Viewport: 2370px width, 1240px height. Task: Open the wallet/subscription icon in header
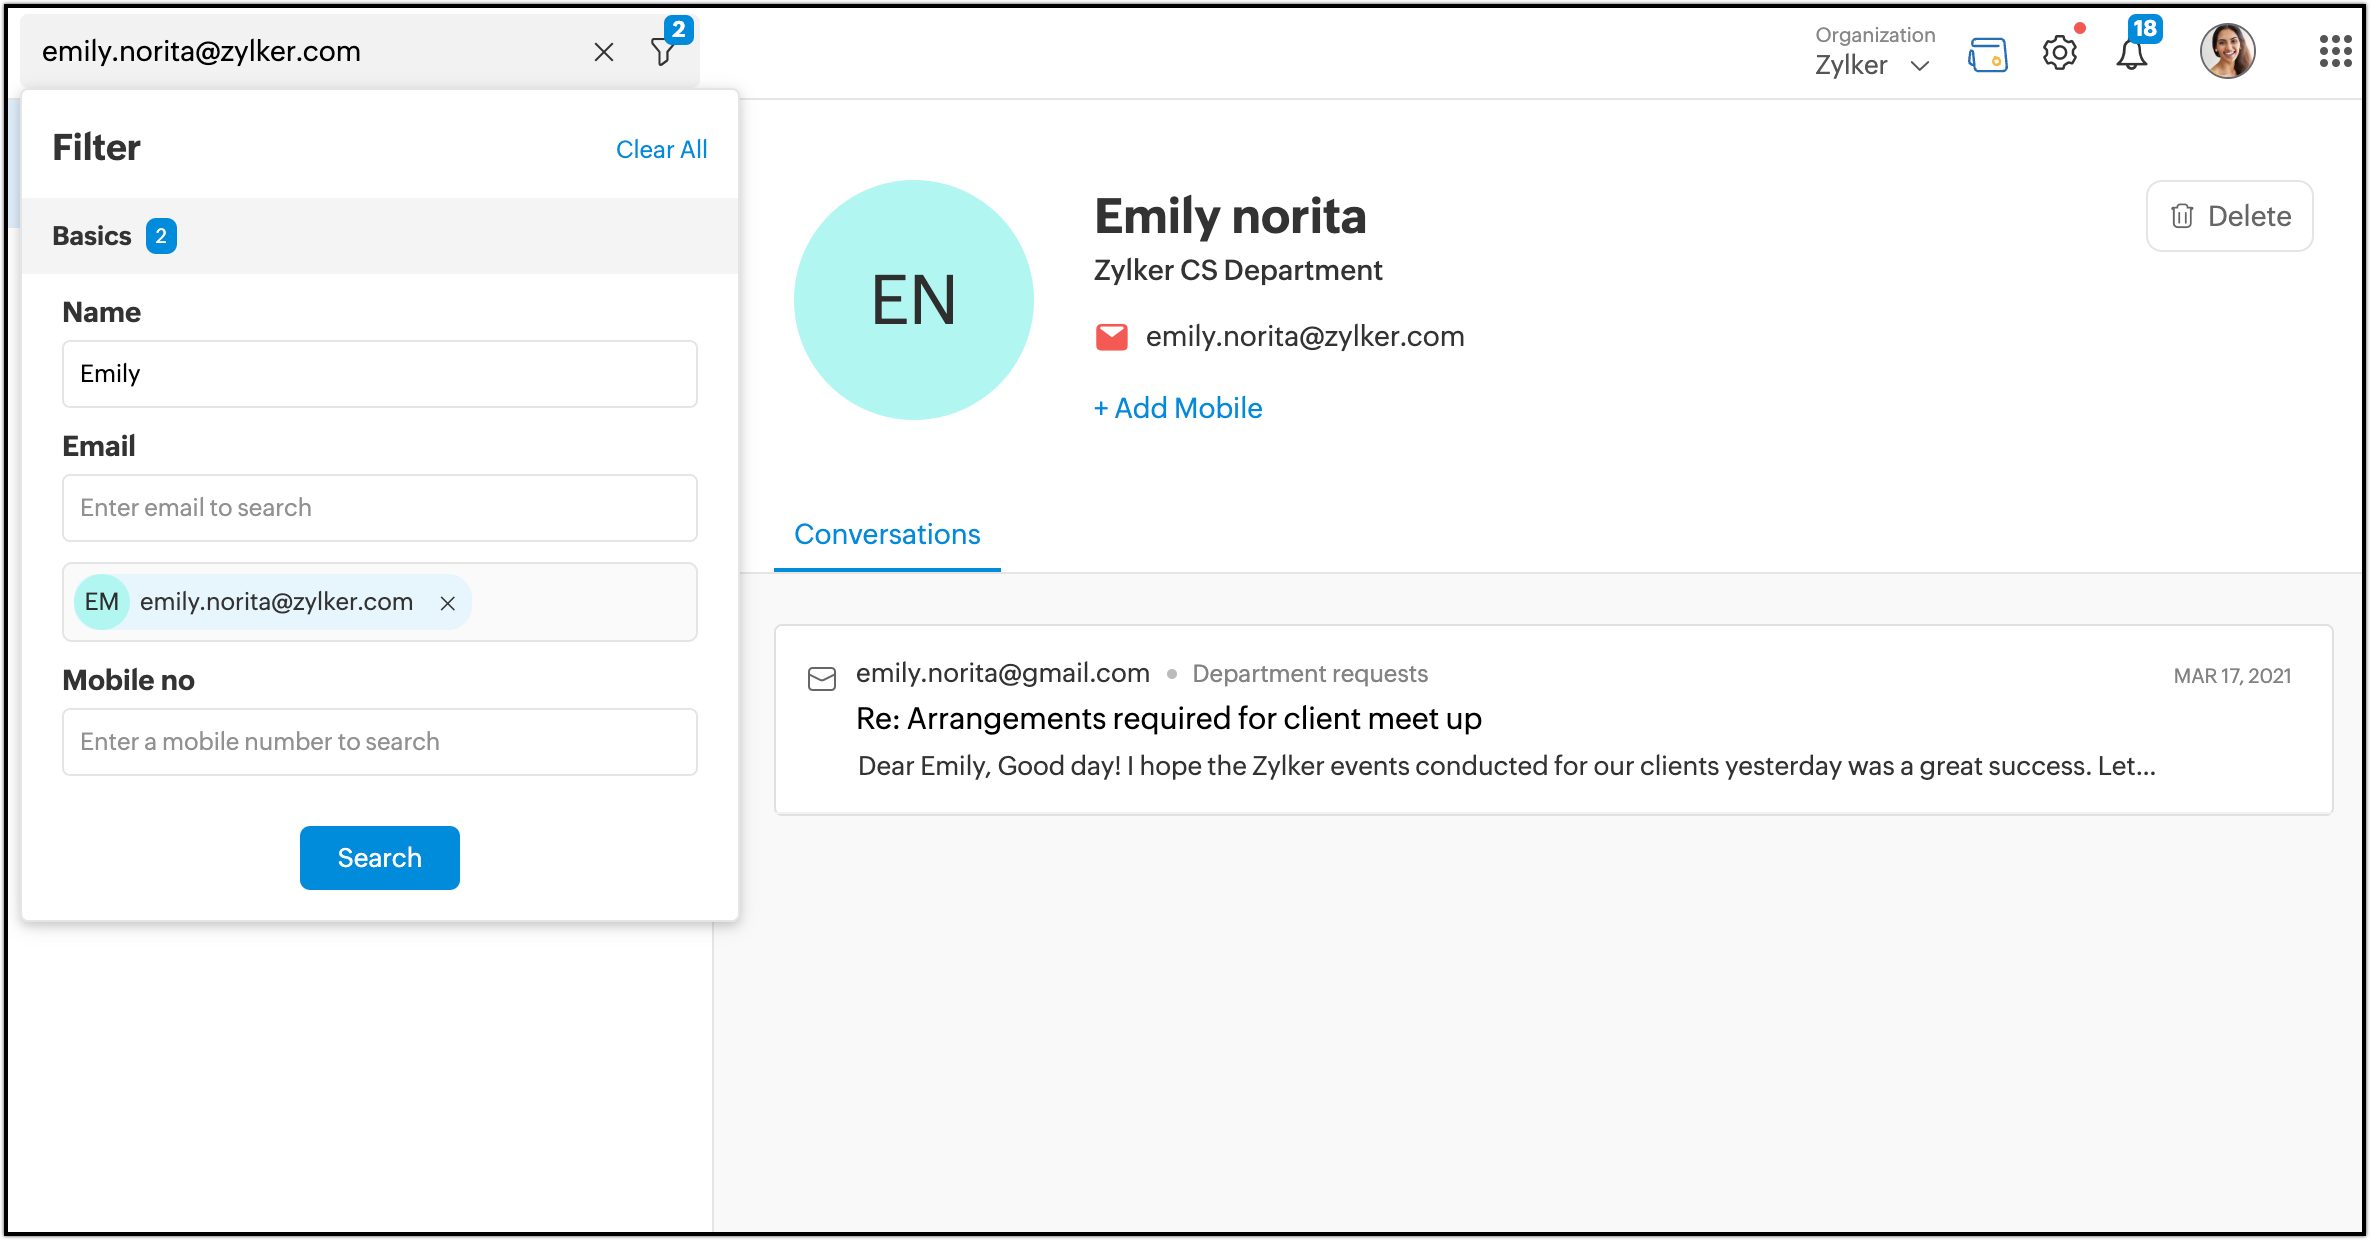coord(1988,54)
